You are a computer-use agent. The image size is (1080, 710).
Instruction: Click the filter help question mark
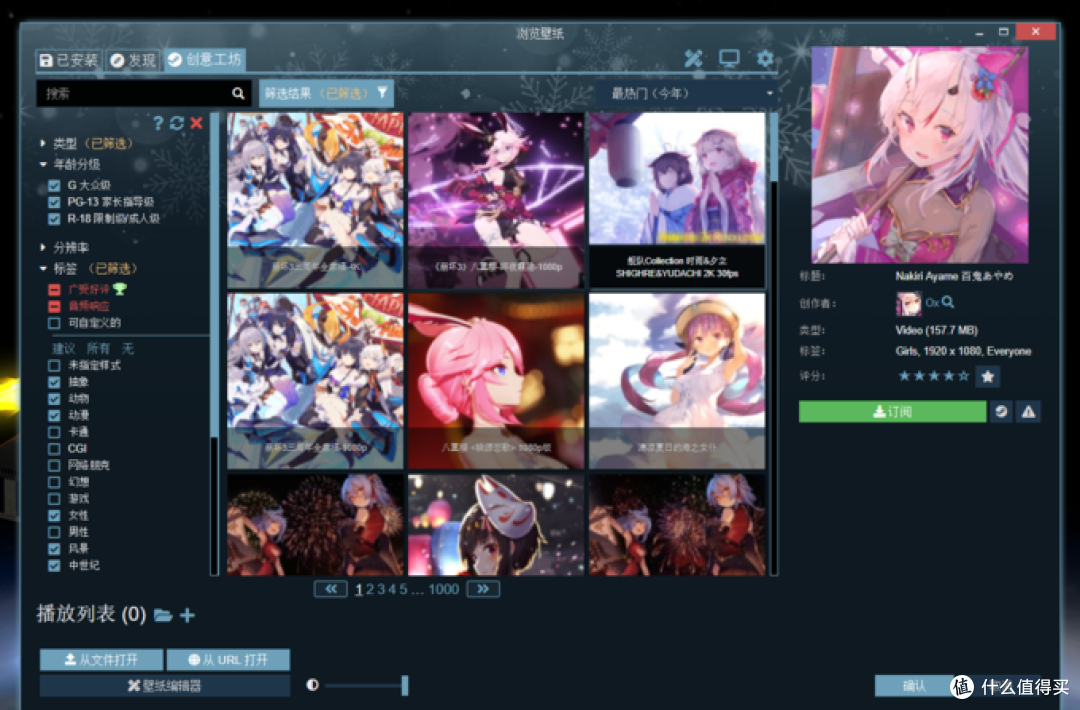click(x=158, y=123)
